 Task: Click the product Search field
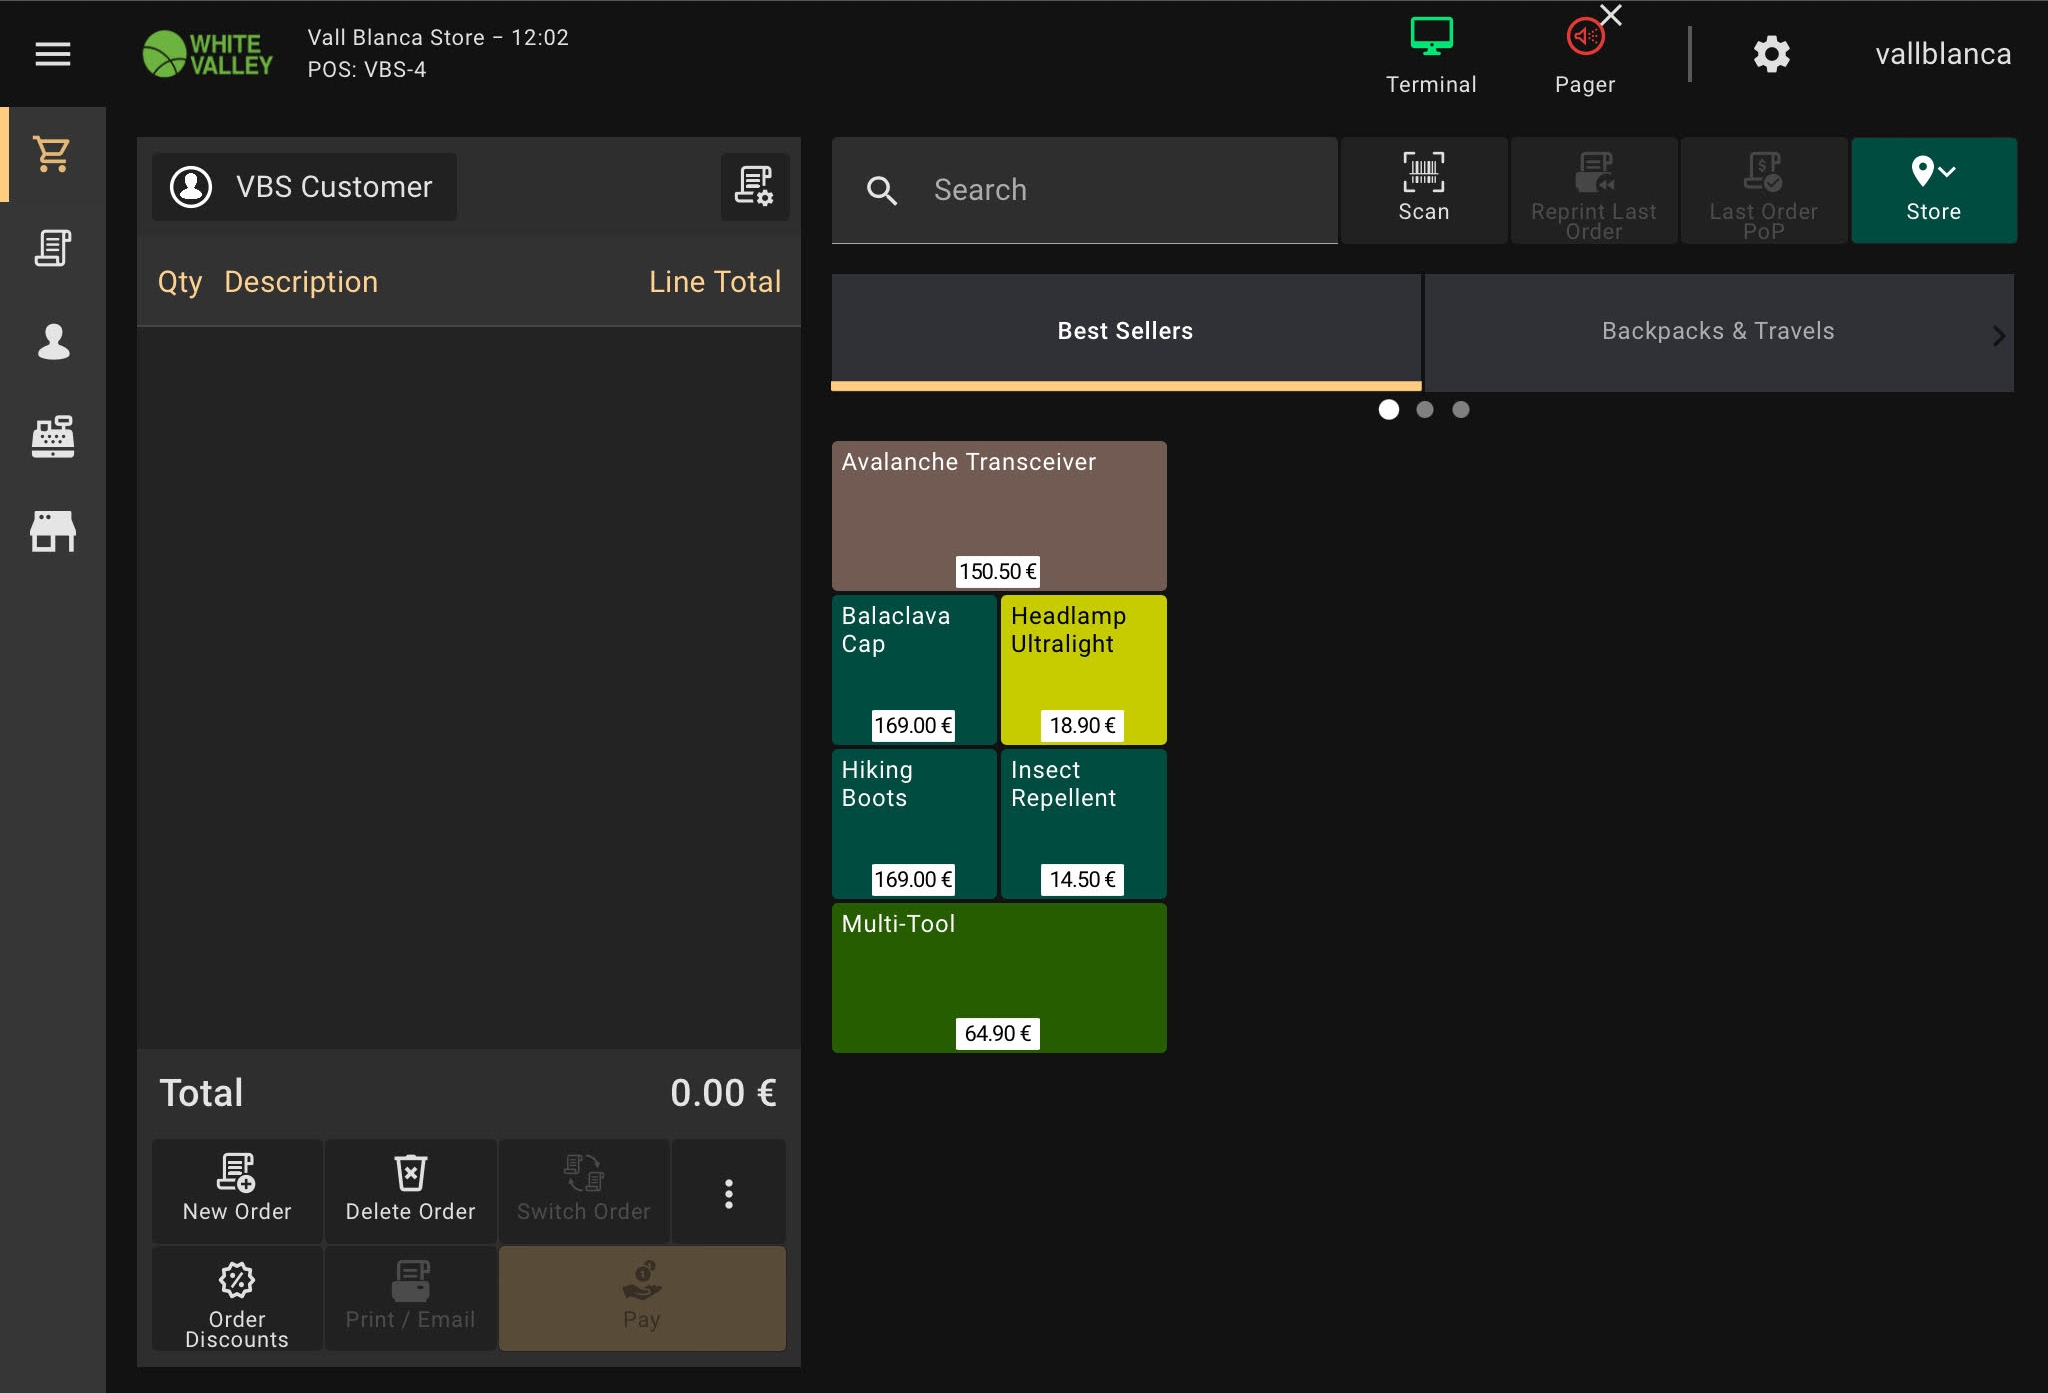pos(1100,190)
